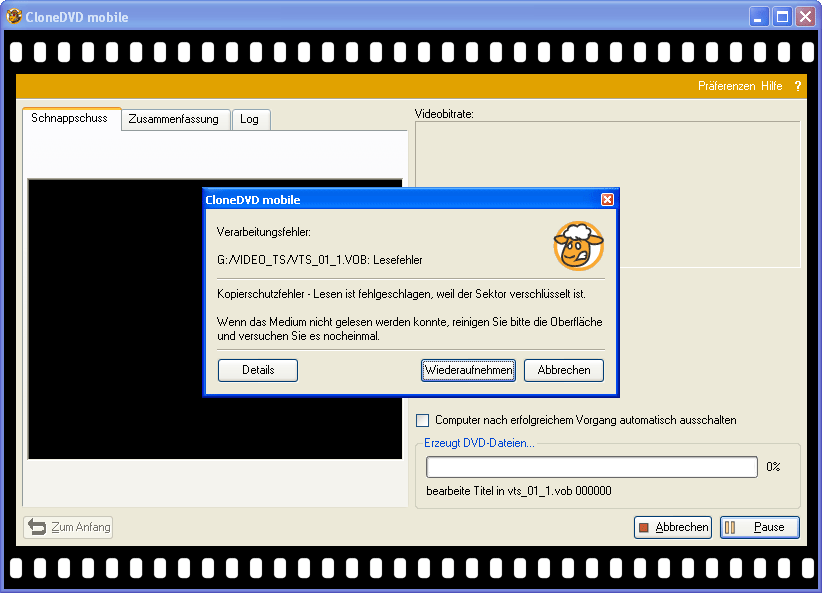Enable automatic computer shutdown checkbox
This screenshot has height=593, width=822.
[x=423, y=420]
